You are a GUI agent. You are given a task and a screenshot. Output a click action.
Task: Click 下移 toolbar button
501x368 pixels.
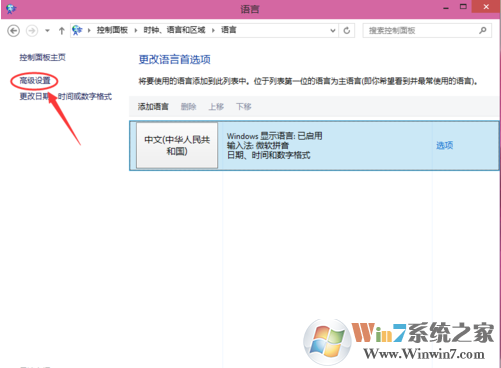244,107
